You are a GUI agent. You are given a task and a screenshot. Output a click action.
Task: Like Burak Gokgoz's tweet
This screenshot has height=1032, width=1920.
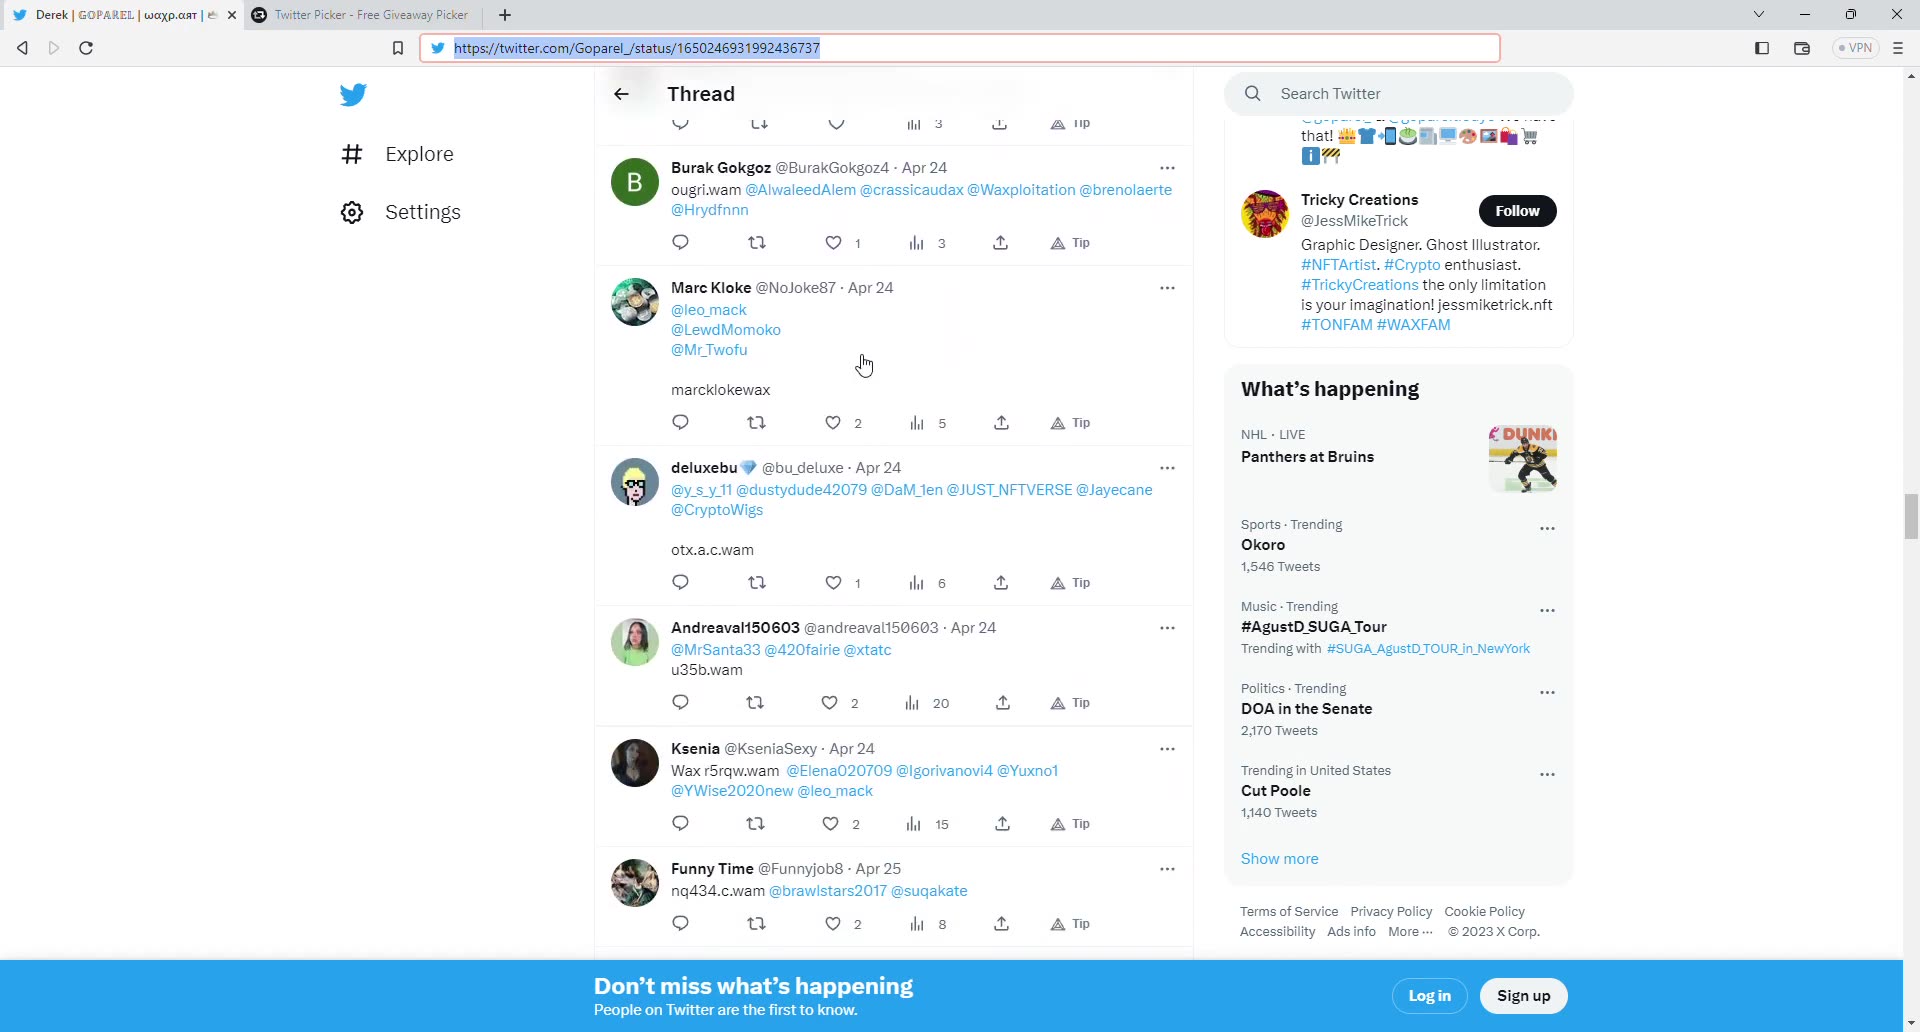click(833, 243)
